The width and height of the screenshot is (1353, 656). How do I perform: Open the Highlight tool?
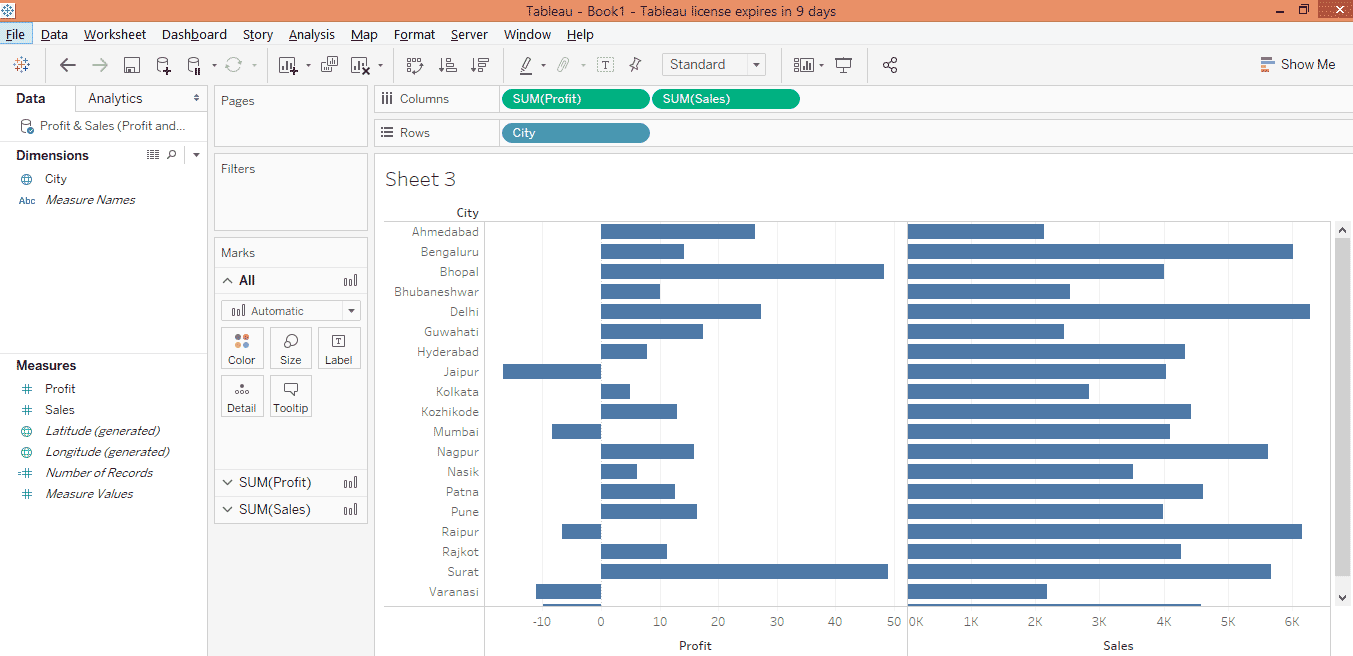click(527, 65)
